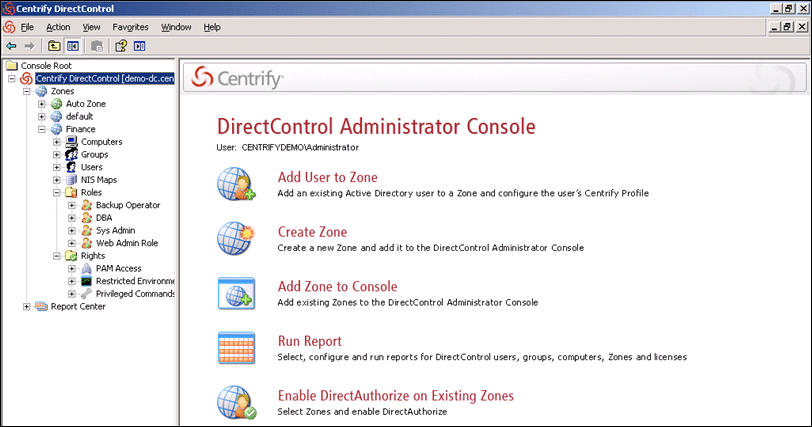Viewport: 812px width, 427px height.
Task: Click the Back arrow toolbar button
Action: click(x=11, y=46)
